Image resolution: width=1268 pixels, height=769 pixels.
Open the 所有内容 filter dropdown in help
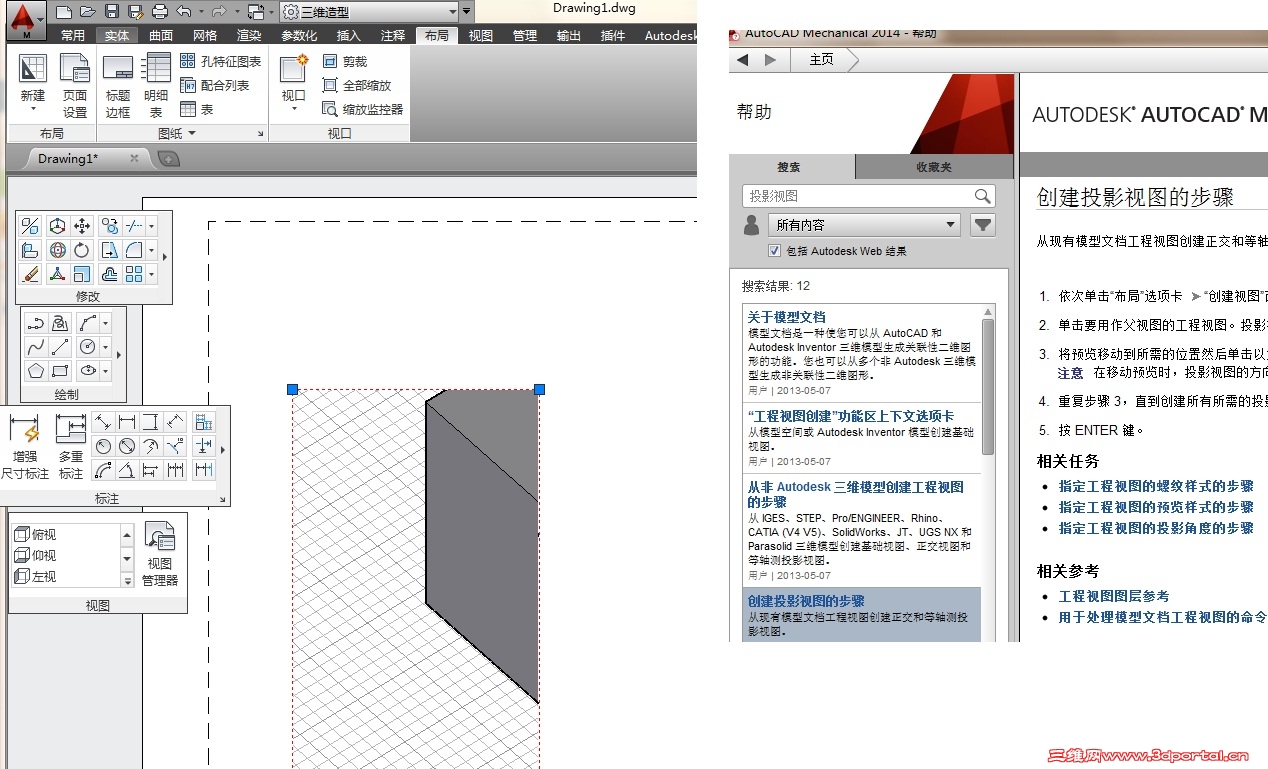(864, 225)
